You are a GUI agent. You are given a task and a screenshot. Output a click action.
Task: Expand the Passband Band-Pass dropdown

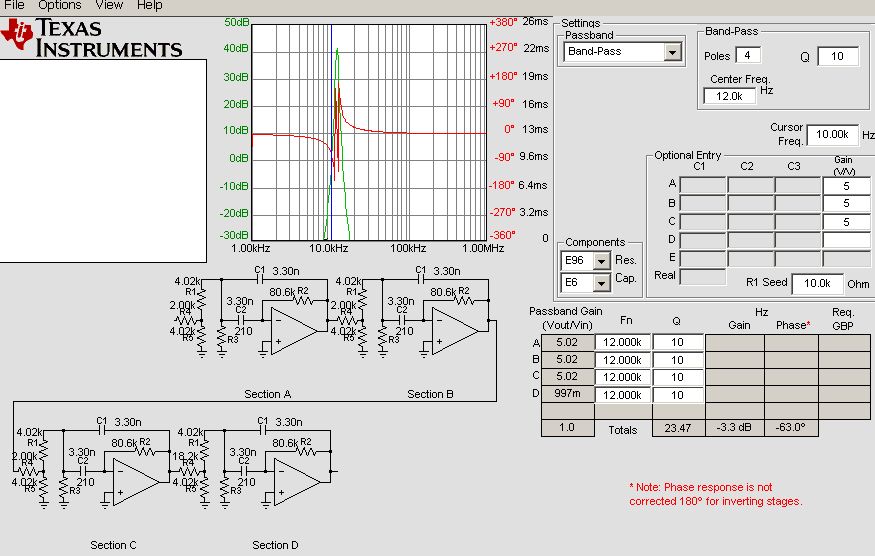(672, 52)
